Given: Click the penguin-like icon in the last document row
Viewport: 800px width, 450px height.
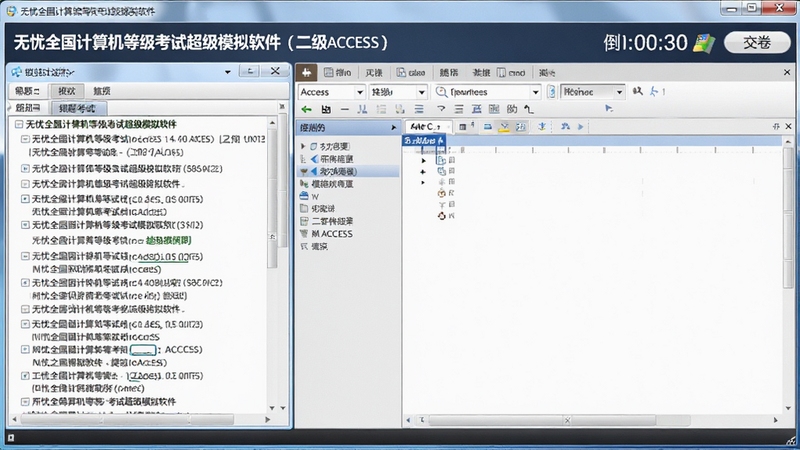Looking at the screenshot, I should [x=442, y=216].
